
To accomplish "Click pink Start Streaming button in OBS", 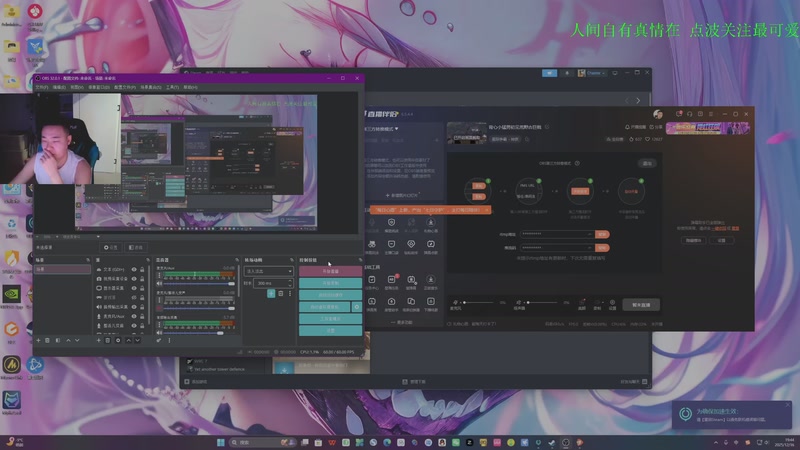I will click(331, 271).
